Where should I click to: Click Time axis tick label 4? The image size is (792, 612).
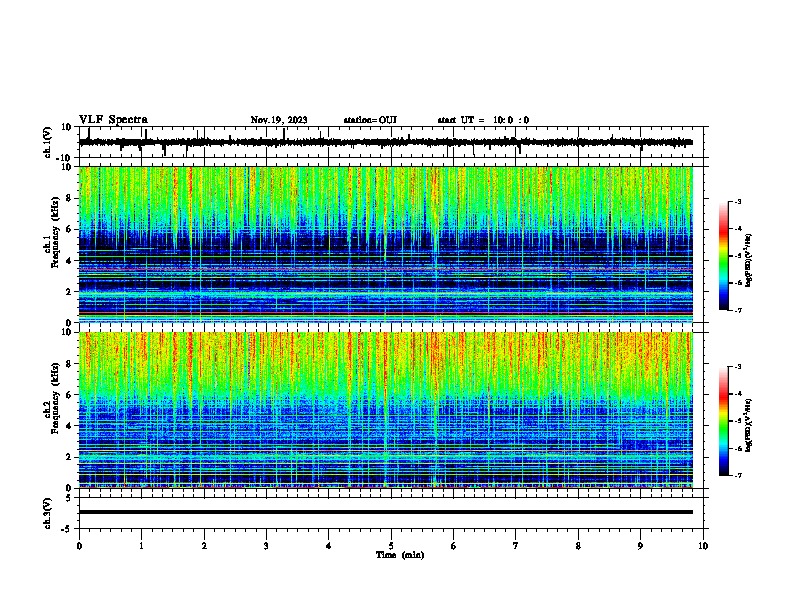329,546
